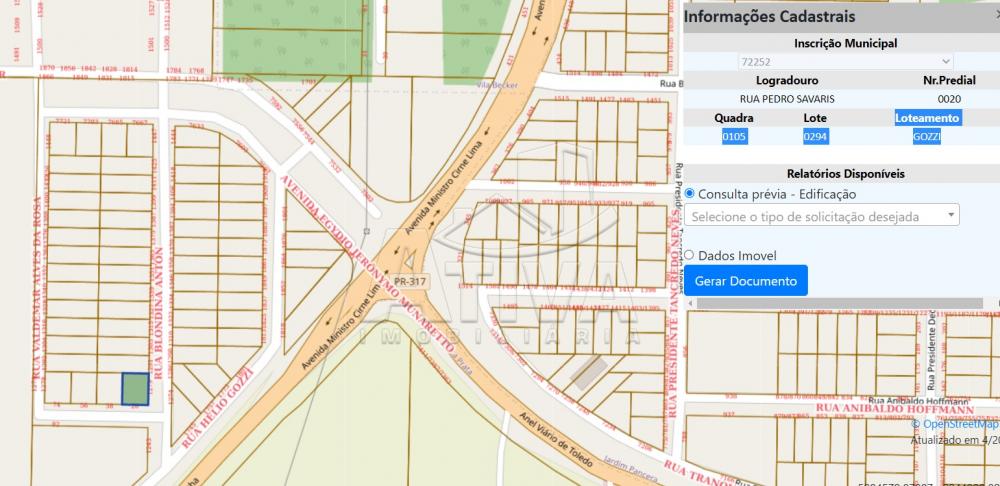Click the Informações Cadastrais panel header

pos(770,17)
